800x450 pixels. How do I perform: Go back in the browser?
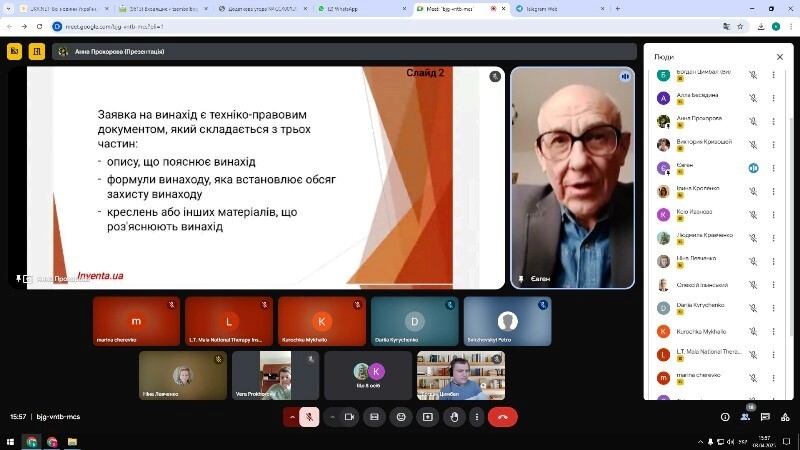[10, 27]
